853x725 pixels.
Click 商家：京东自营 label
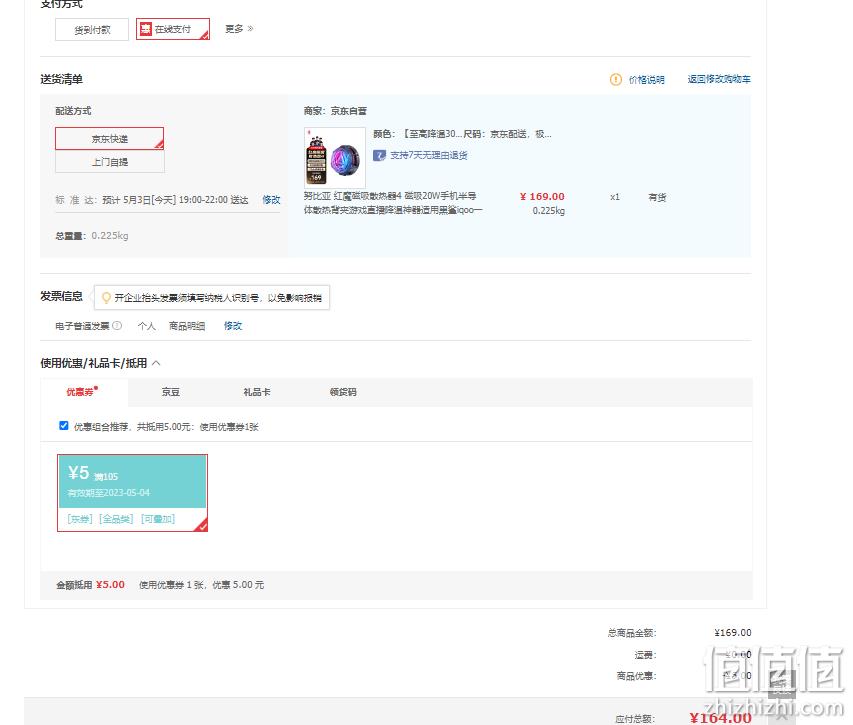tap(335, 111)
